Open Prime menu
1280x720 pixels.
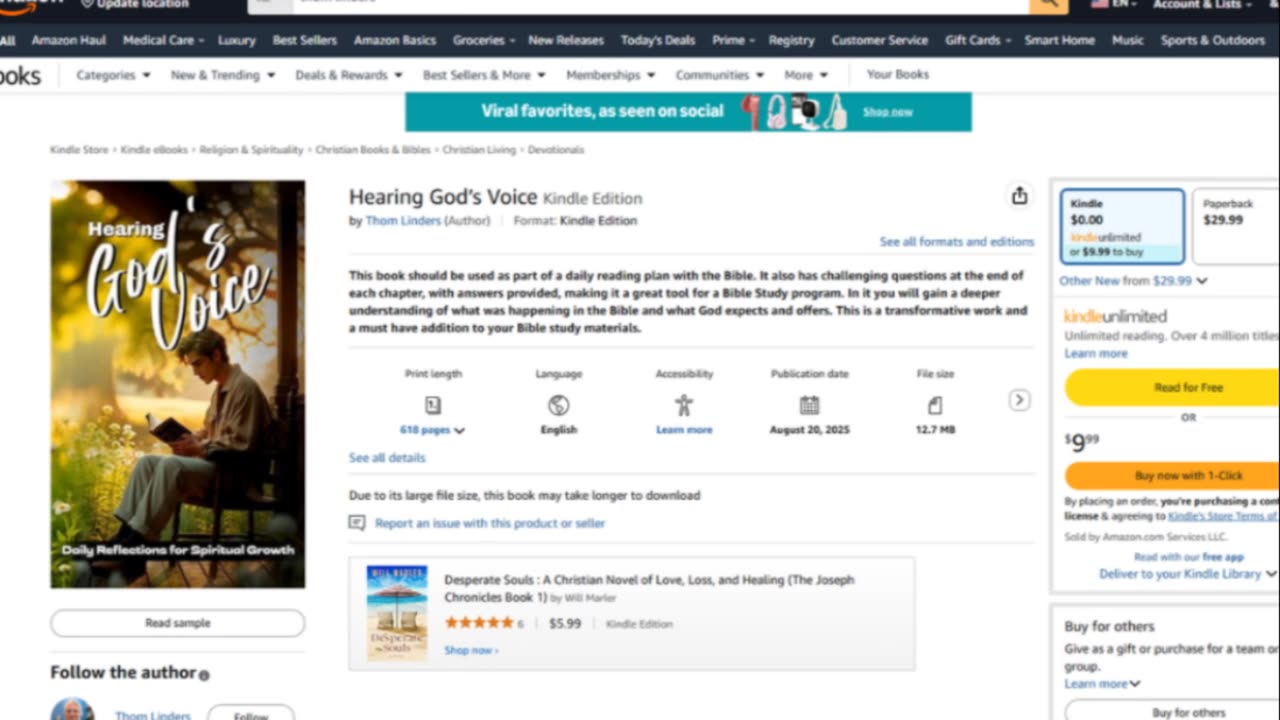tap(733, 40)
